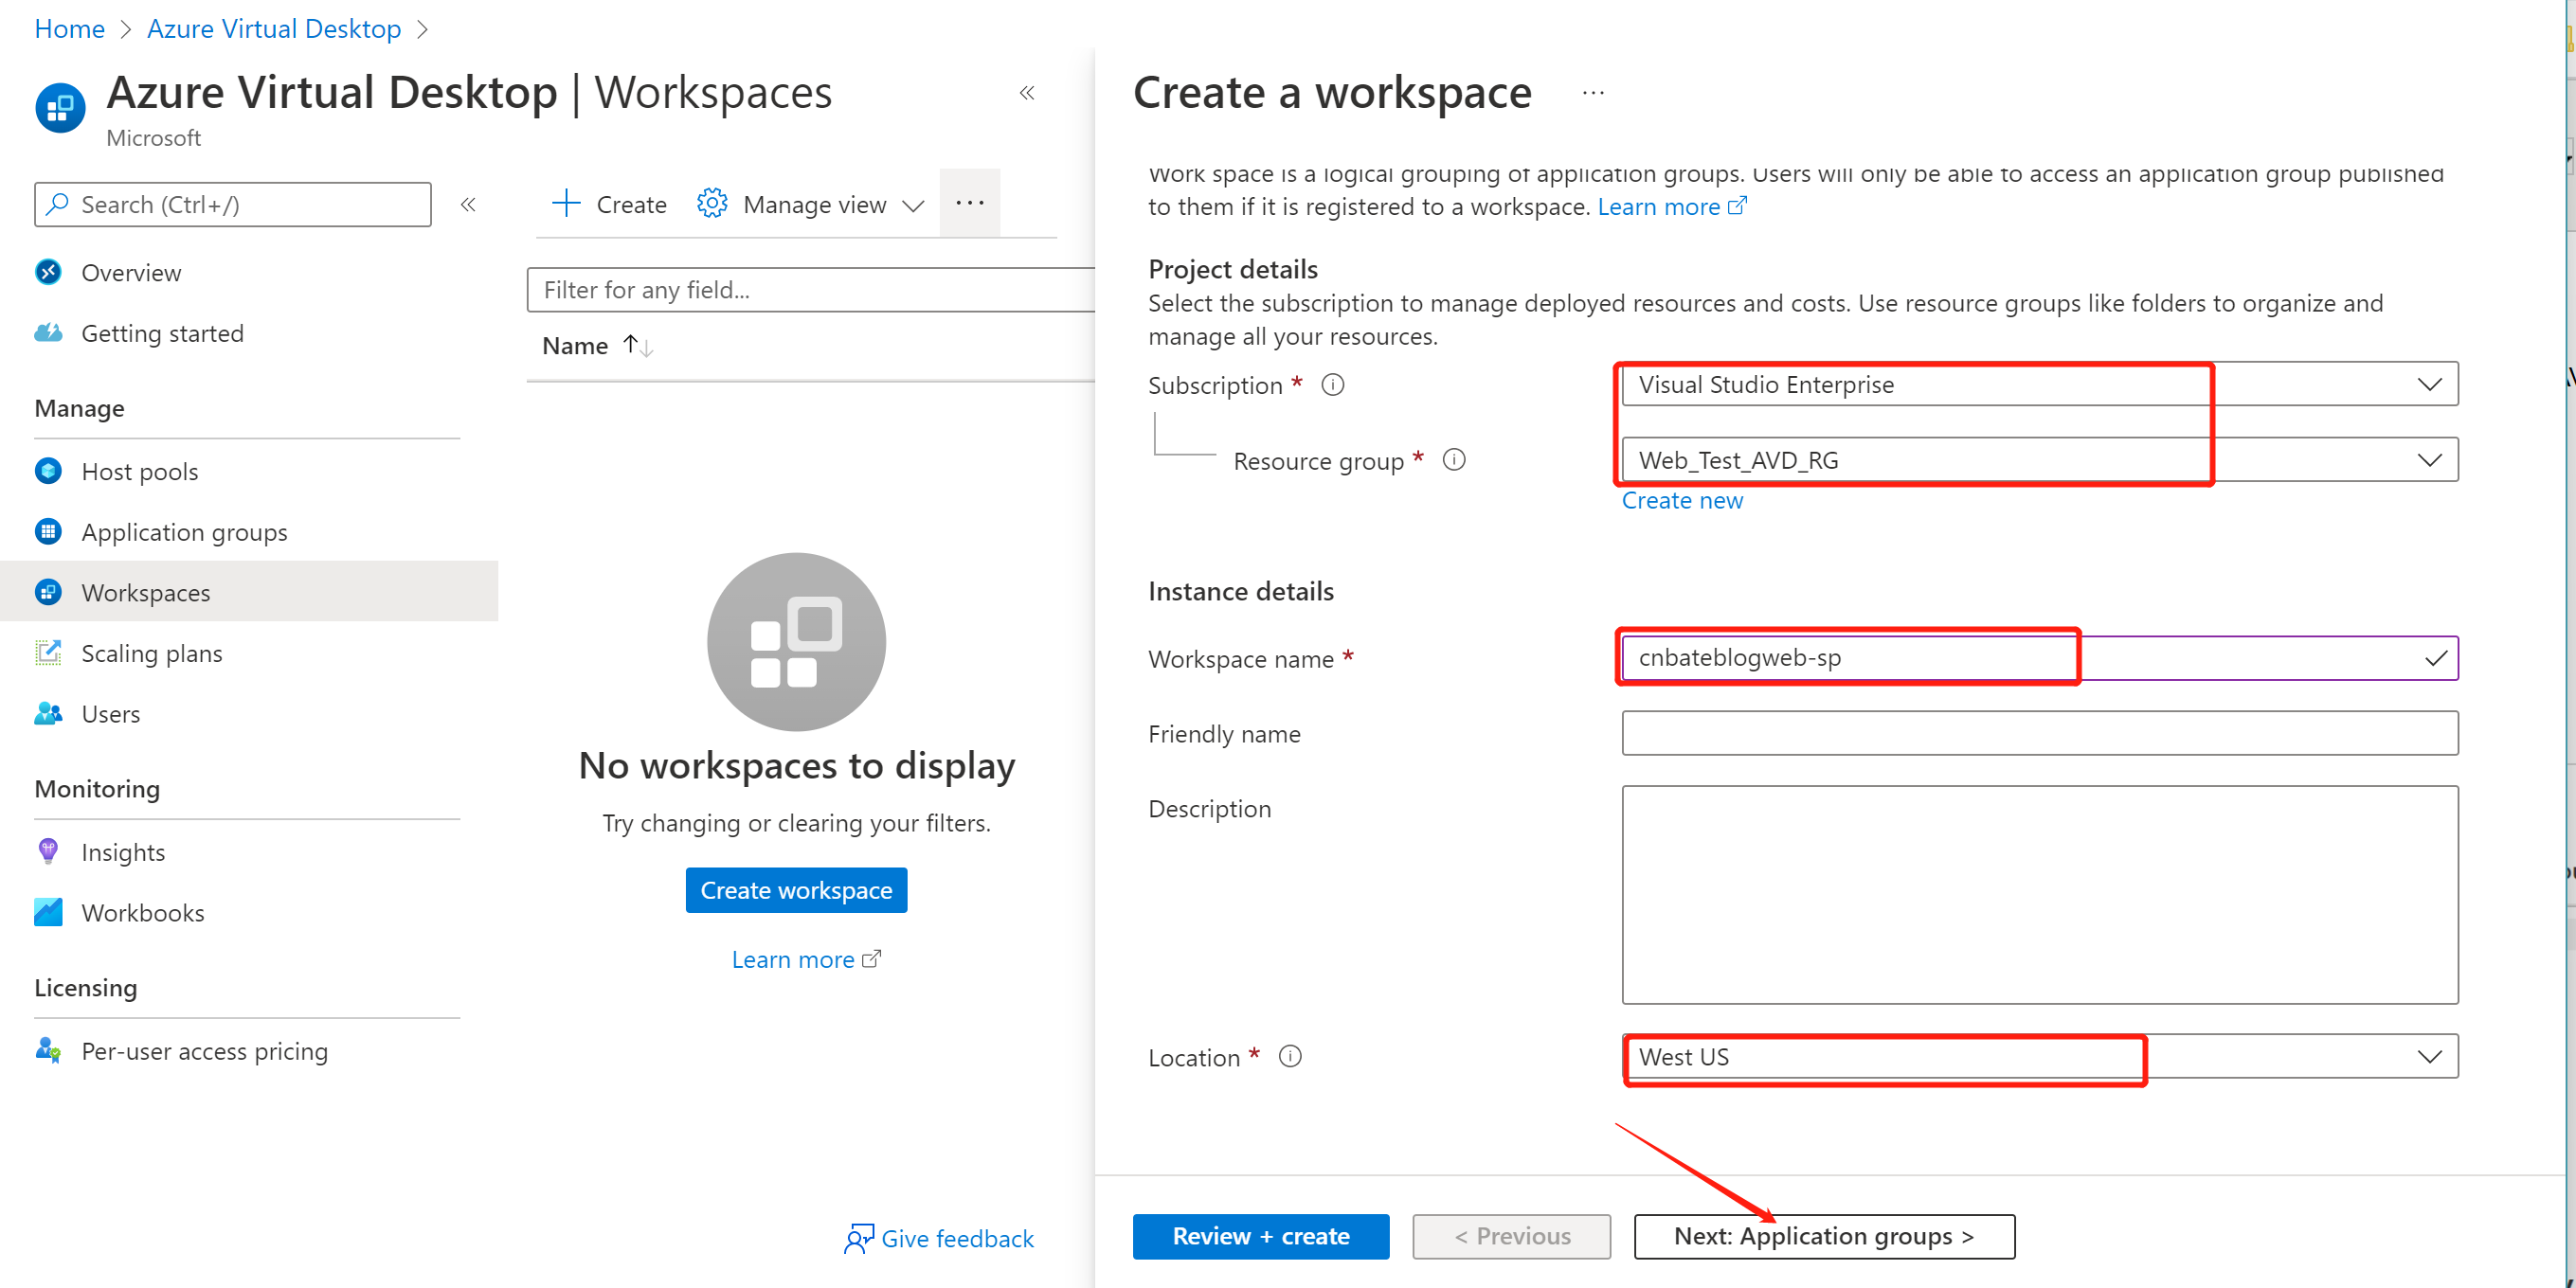This screenshot has width=2576, height=1288.
Task: Click the Scaling plans icon
Action: [x=48, y=653]
